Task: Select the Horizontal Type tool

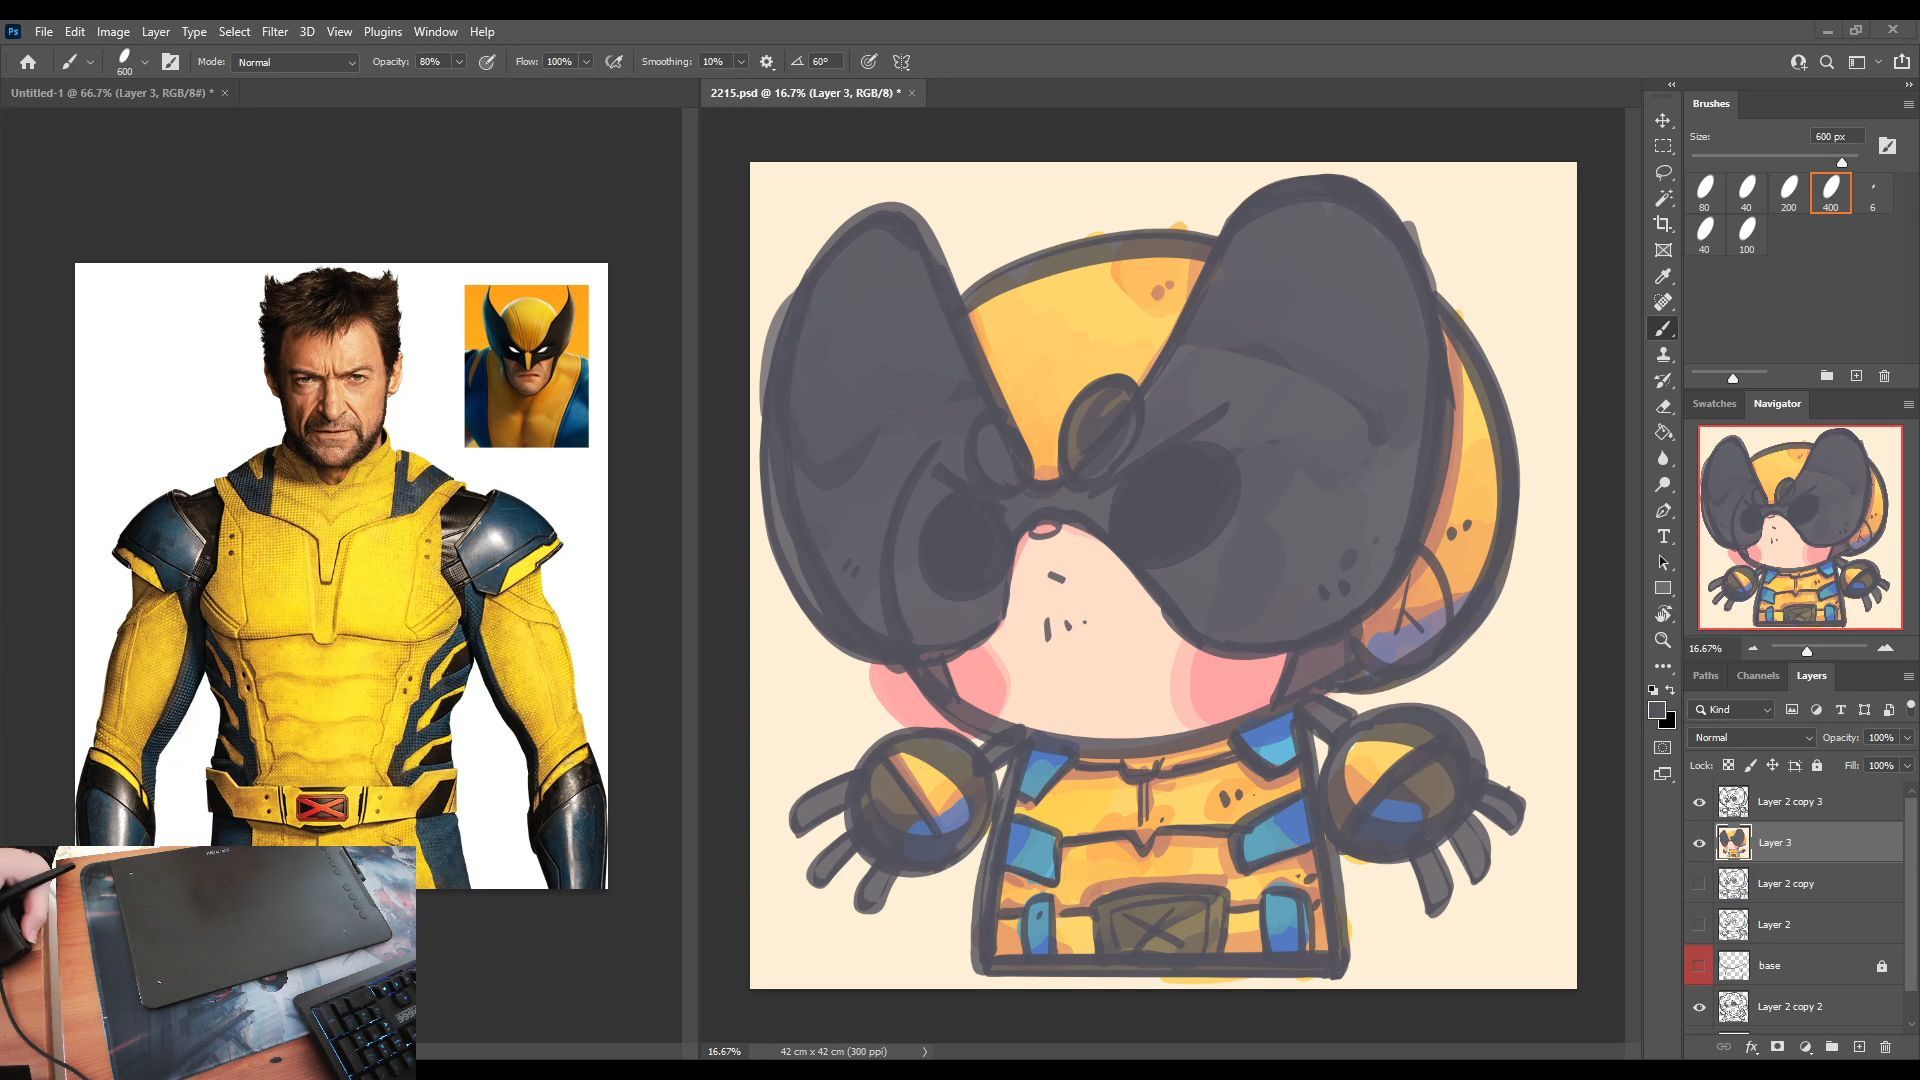Action: click(x=1663, y=536)
